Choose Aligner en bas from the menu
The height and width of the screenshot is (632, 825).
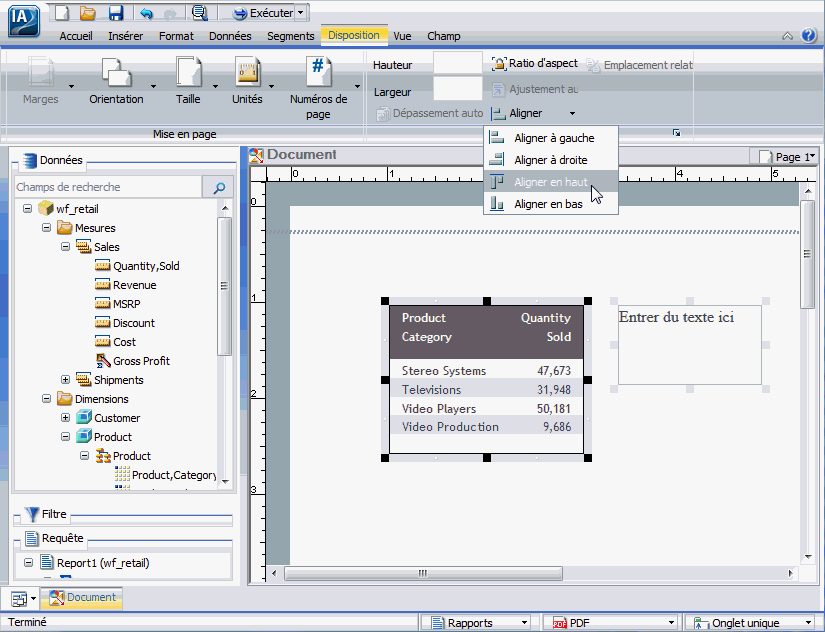coord(550,204)
